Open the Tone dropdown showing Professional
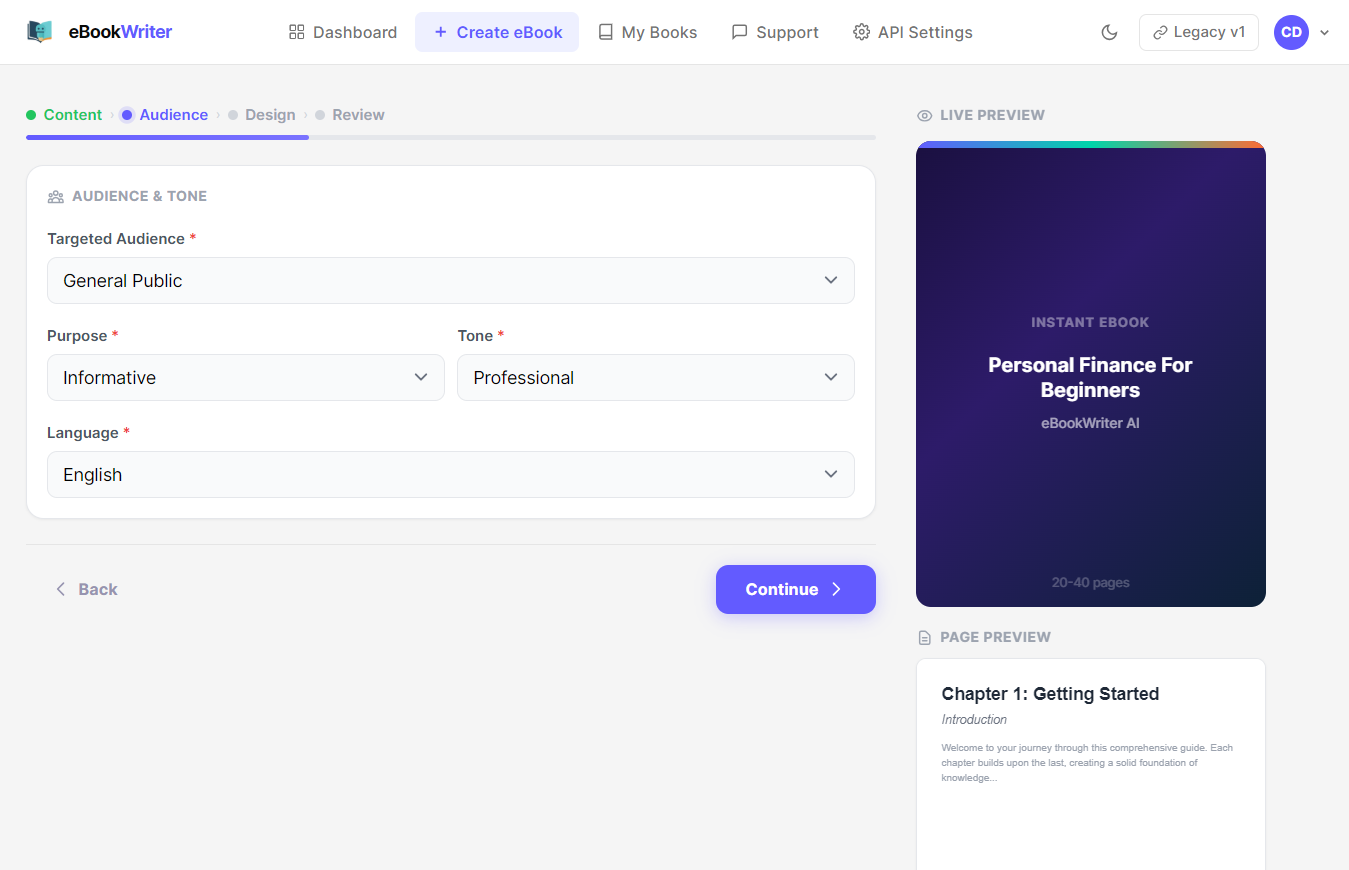Image resolution: width=1349 pixels, height=870 pixels. click(x=656, y=377)
